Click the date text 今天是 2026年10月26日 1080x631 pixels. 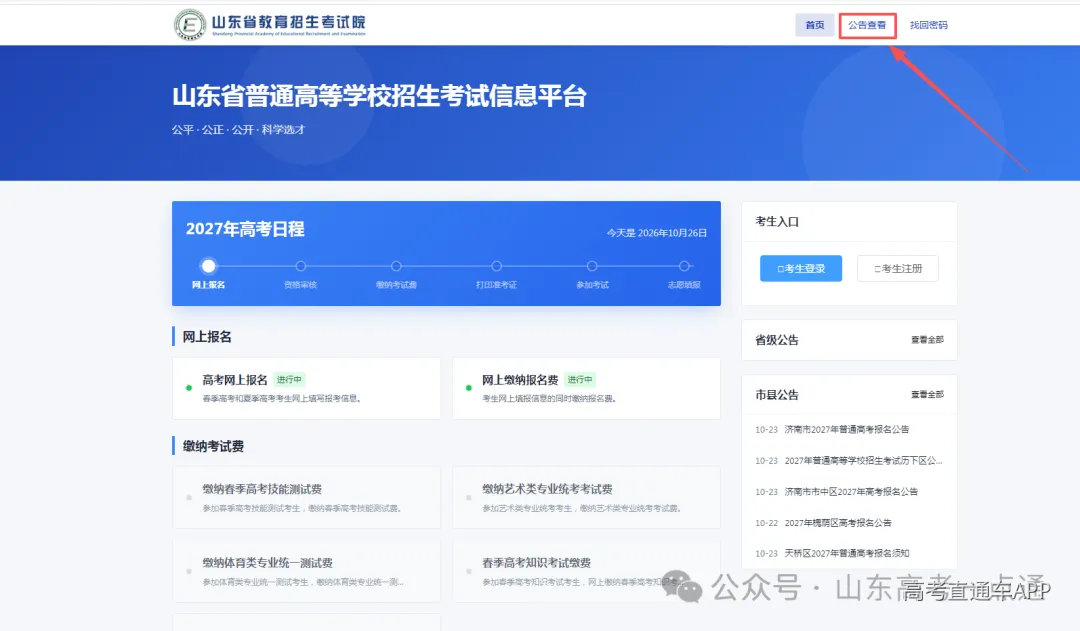point(656,233)
